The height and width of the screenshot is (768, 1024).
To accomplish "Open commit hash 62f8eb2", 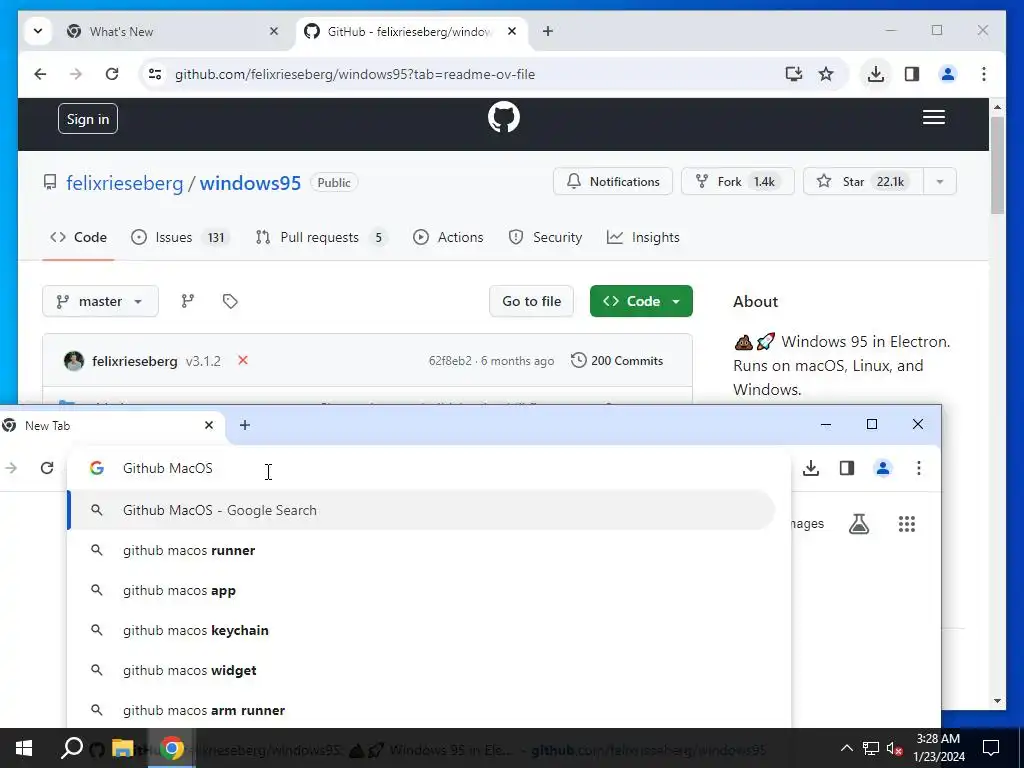I will click(450, 361).
